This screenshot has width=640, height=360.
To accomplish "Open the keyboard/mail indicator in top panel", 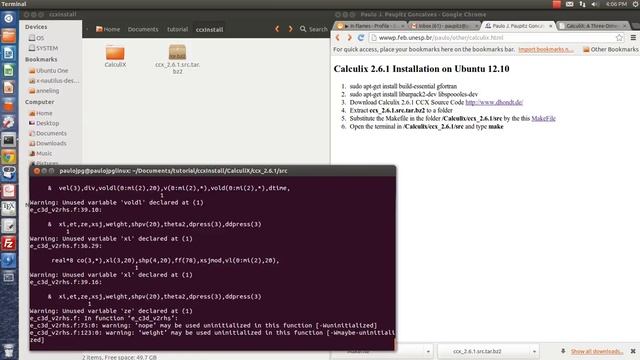I will 569,4.
